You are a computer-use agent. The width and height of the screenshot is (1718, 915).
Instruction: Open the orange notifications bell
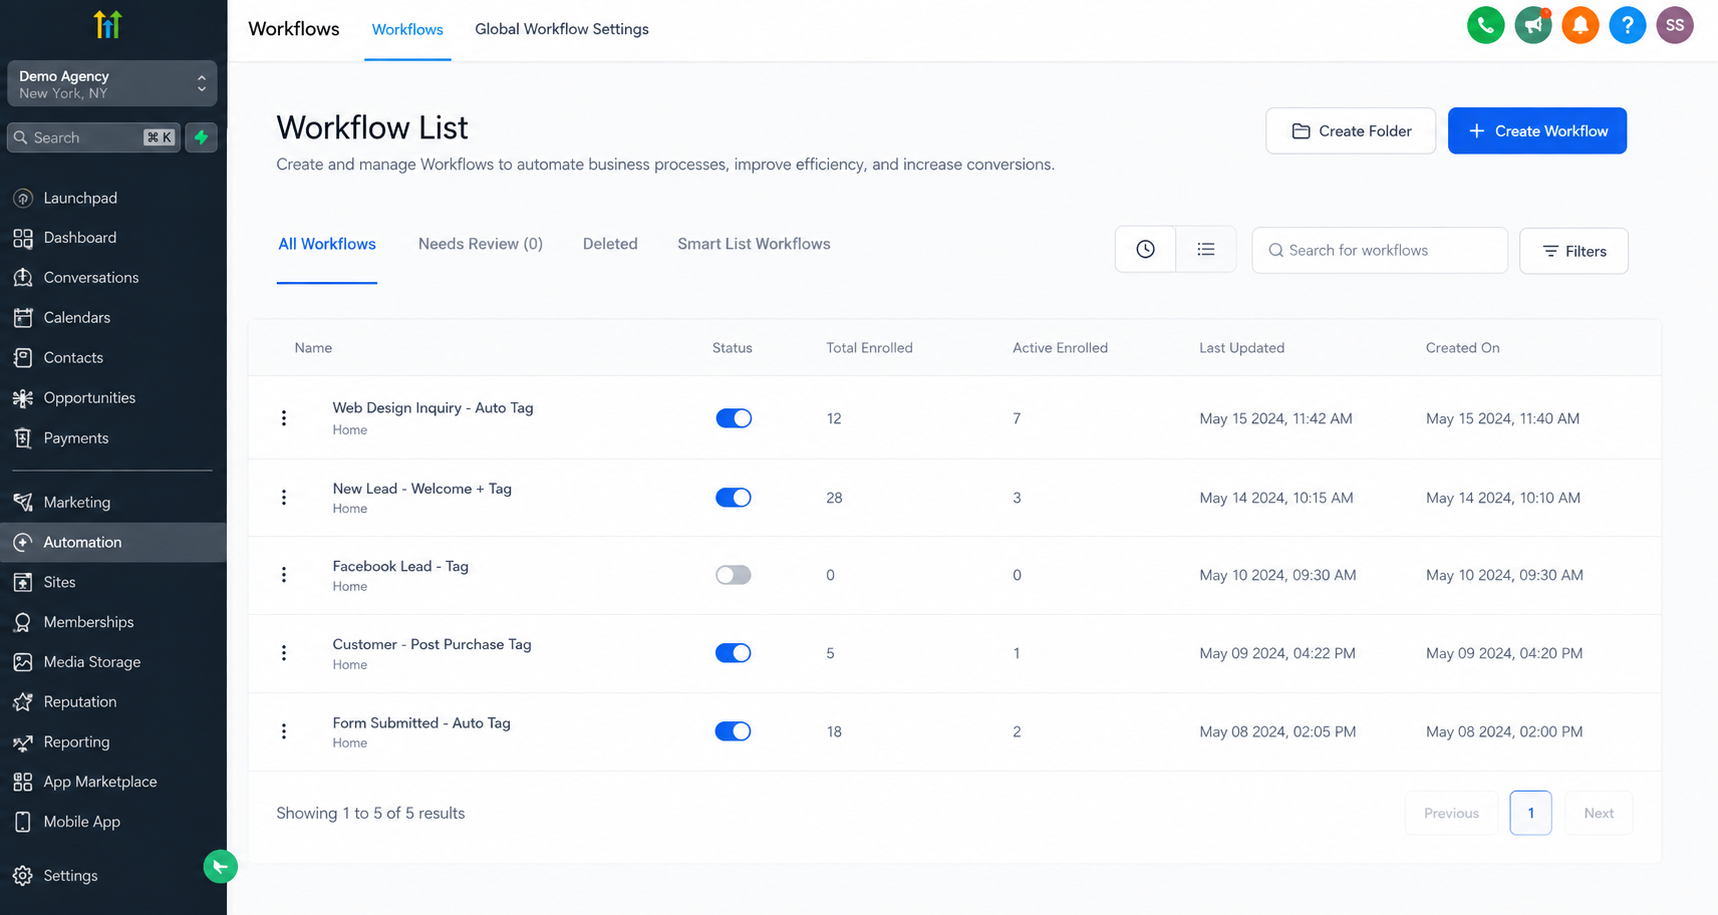[1580, 25]
